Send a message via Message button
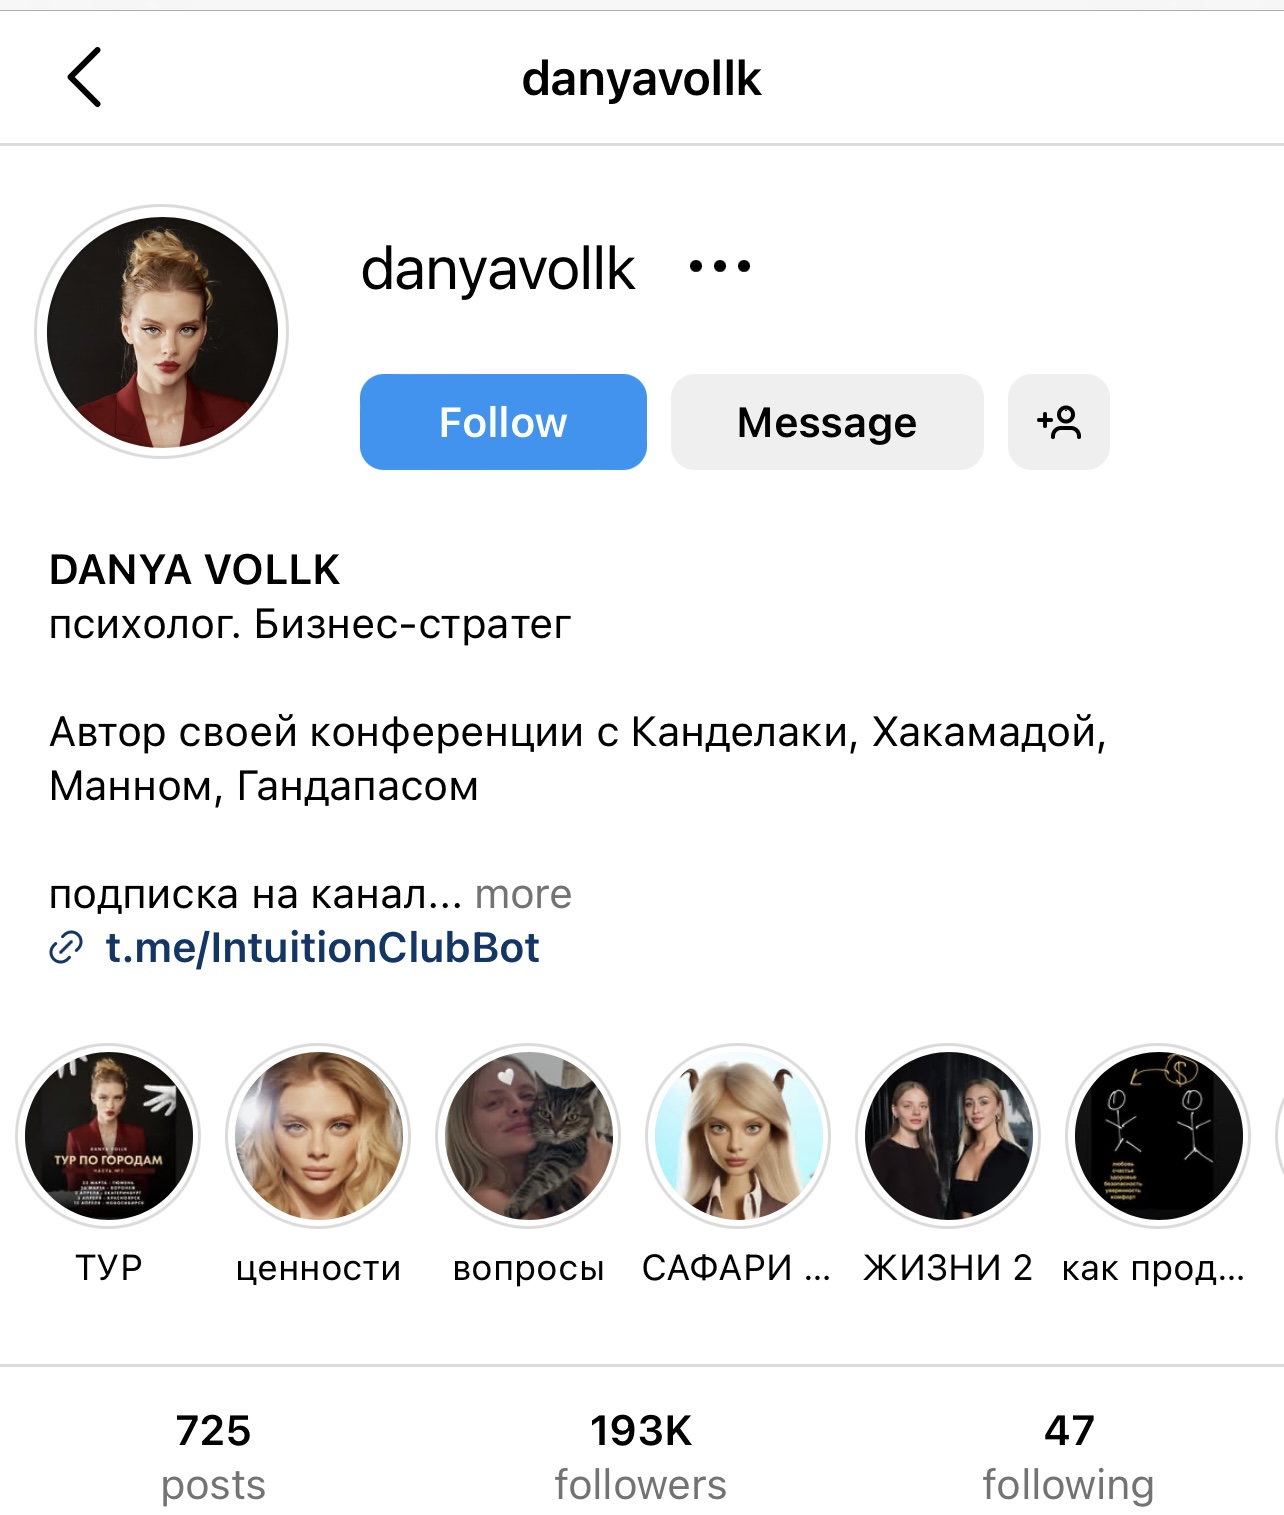The image size is (1284, 1515). (827, 422)
